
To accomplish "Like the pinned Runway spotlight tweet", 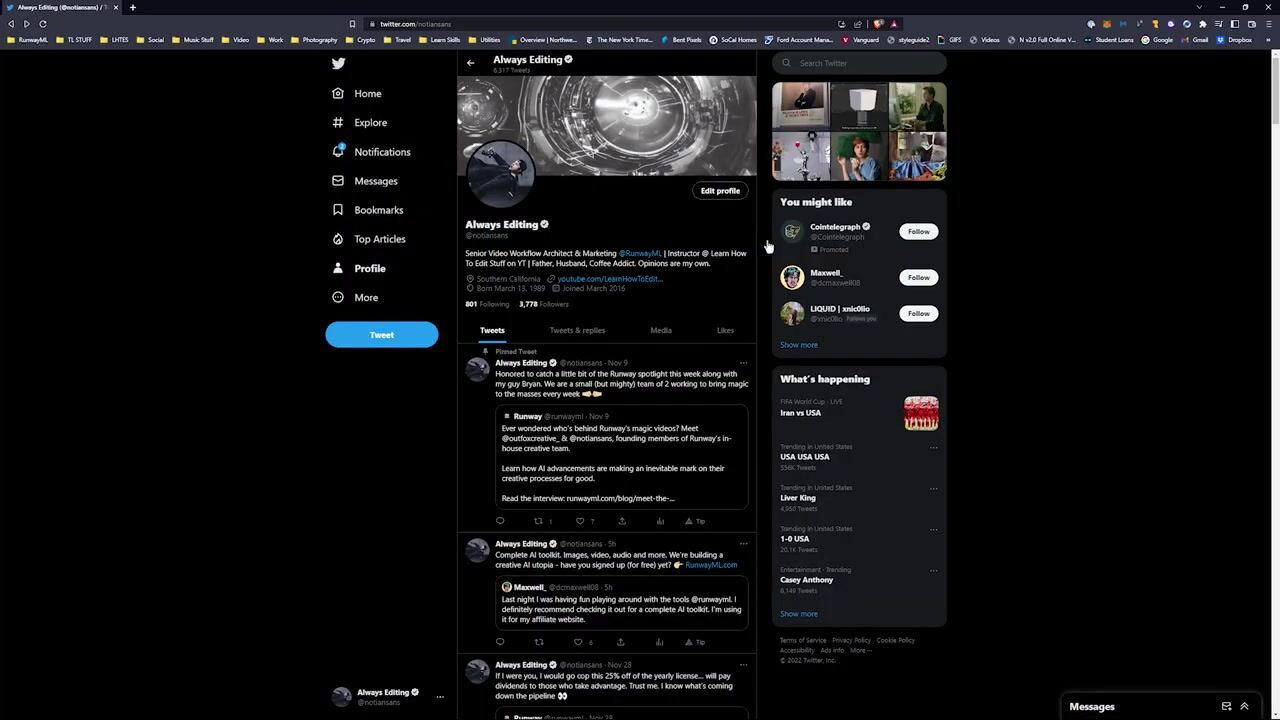I will [579, 521].
